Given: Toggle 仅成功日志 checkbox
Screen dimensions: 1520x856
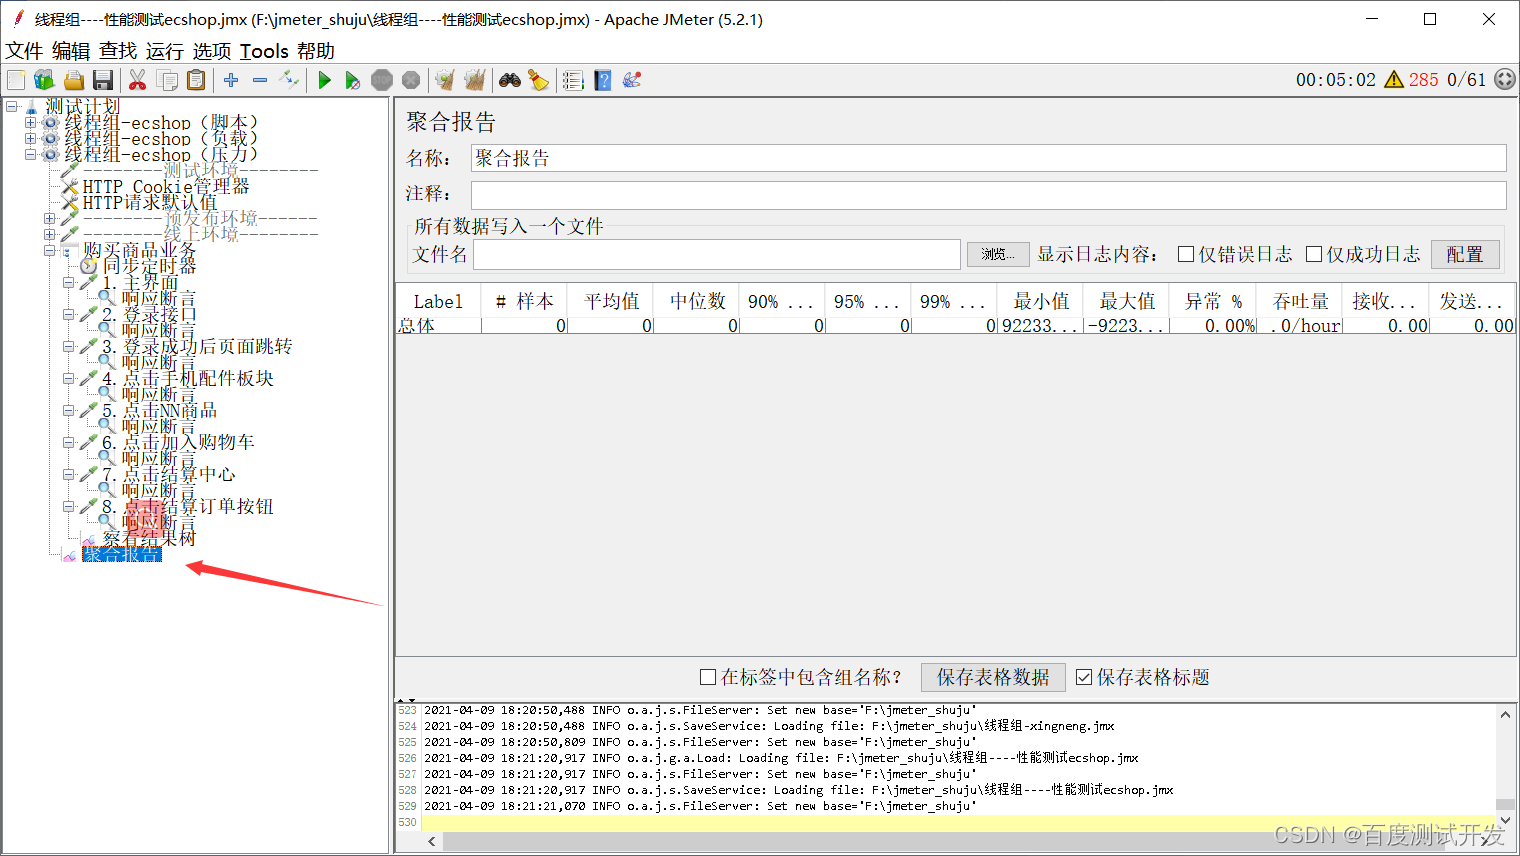Looking at the screenshot, I should pos(1314,254).
